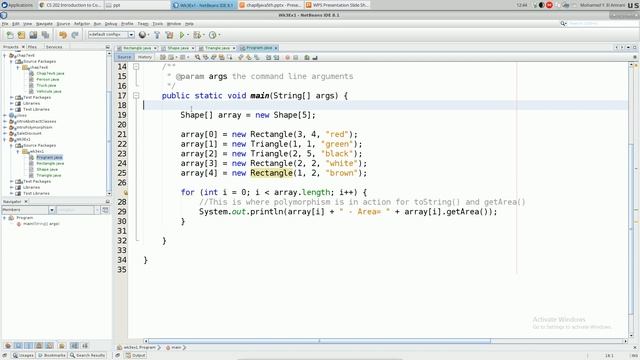
Task: Select Truck.java in Projects tree
Action: pyautogui.click(x=46, y=85)
